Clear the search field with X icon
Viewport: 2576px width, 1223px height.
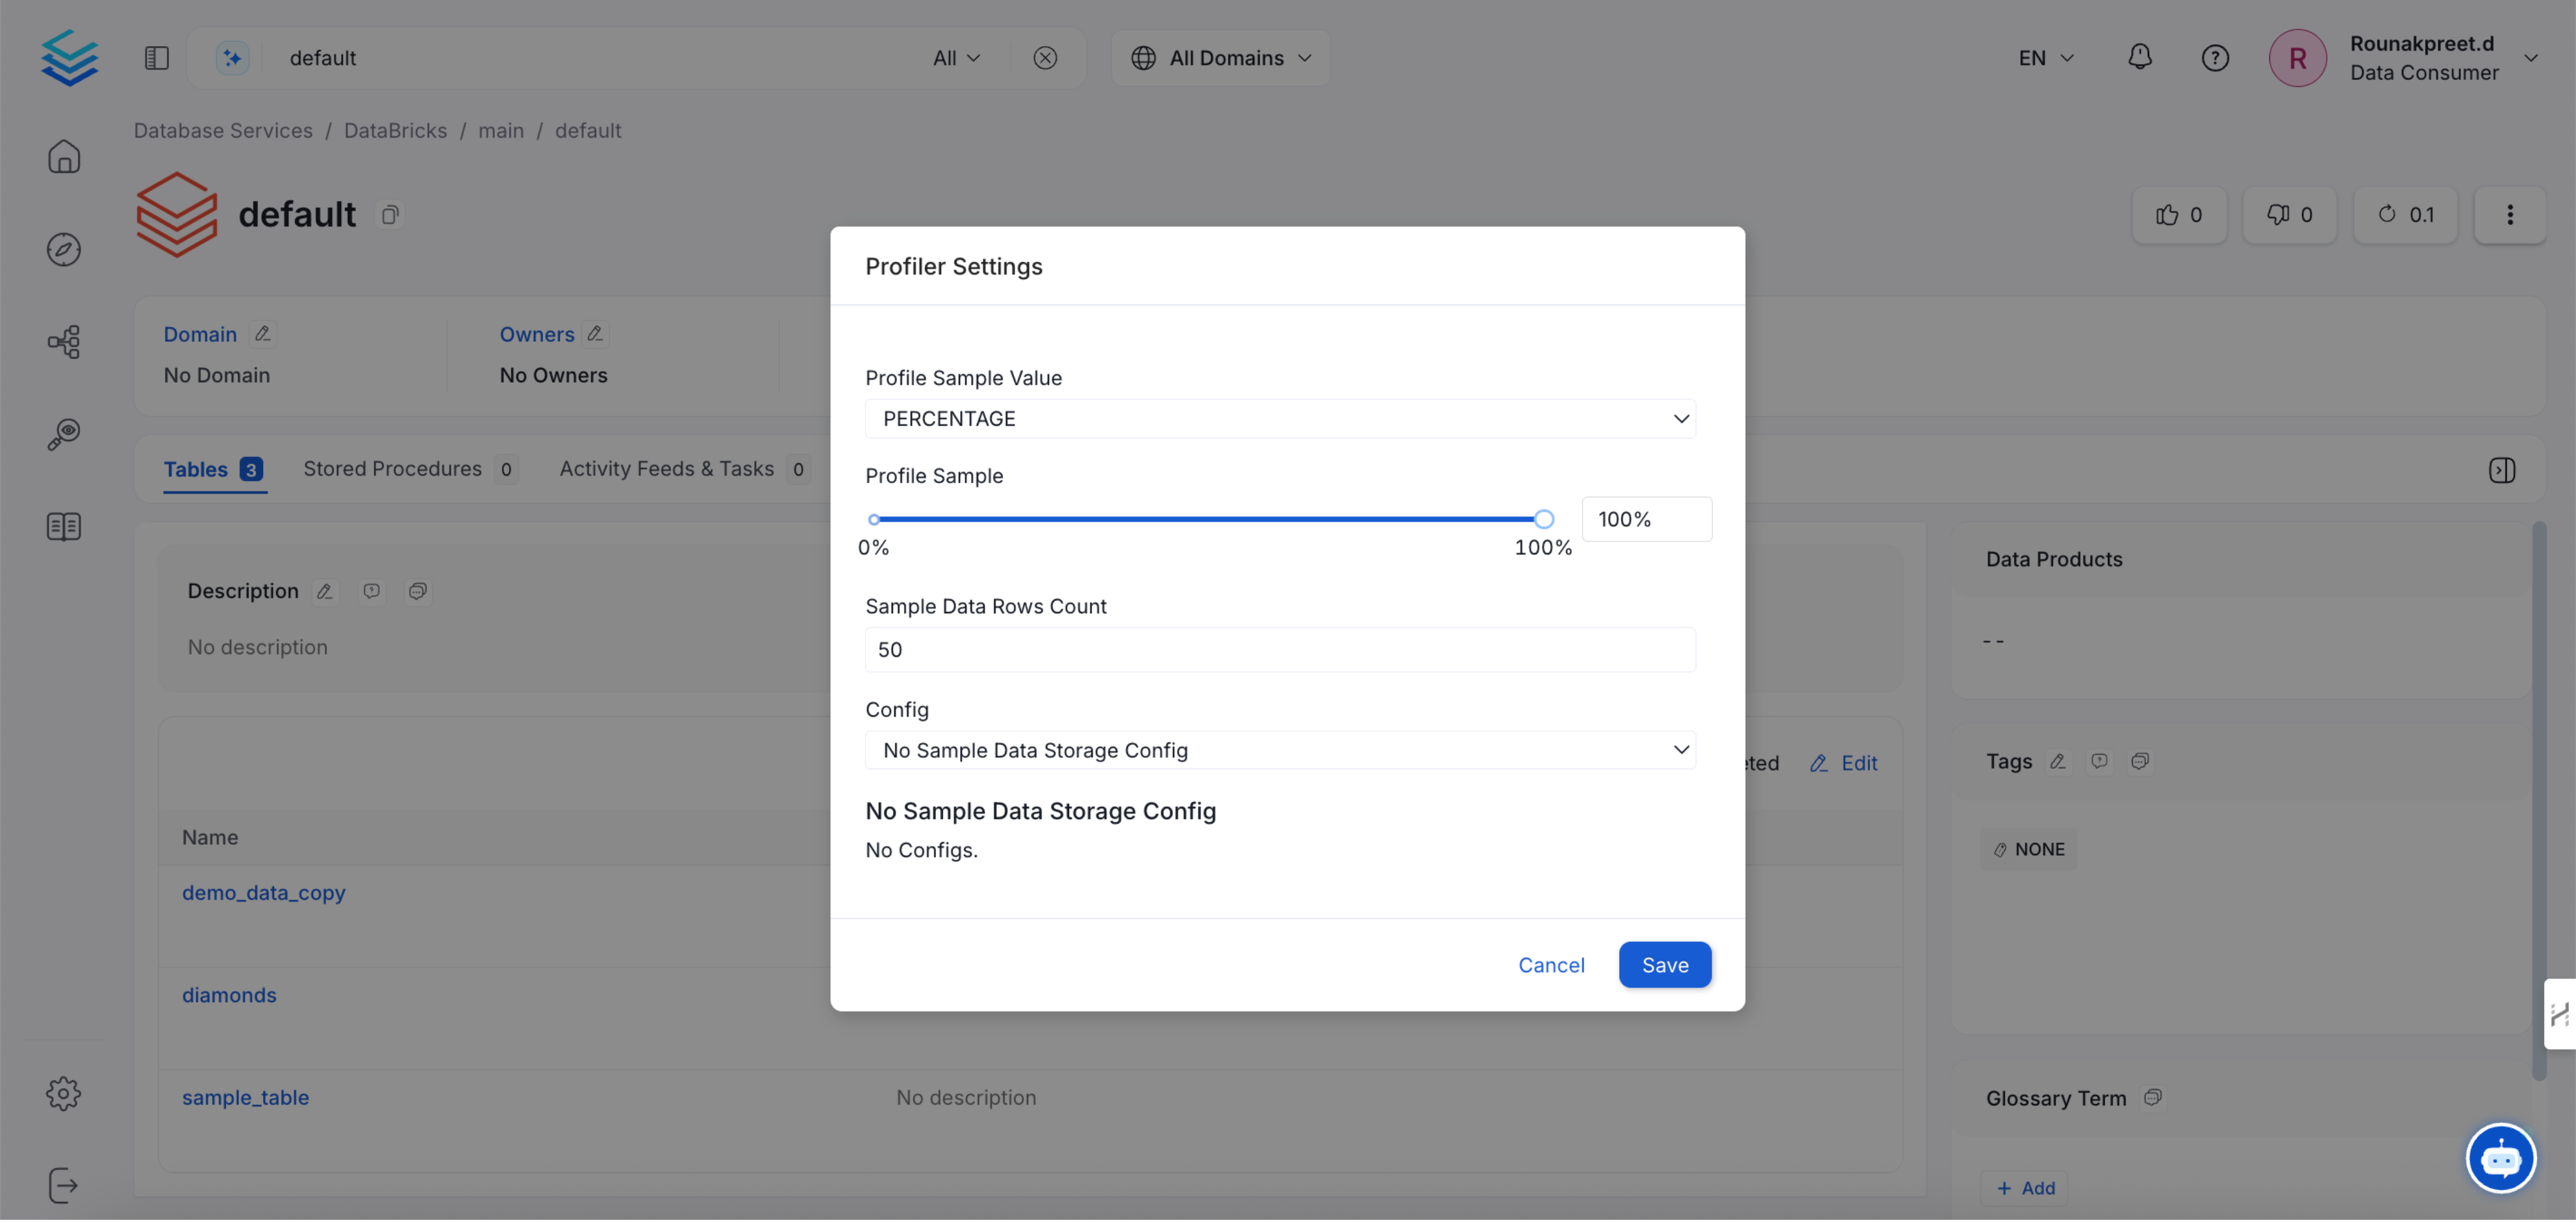tap(1045, 58)
